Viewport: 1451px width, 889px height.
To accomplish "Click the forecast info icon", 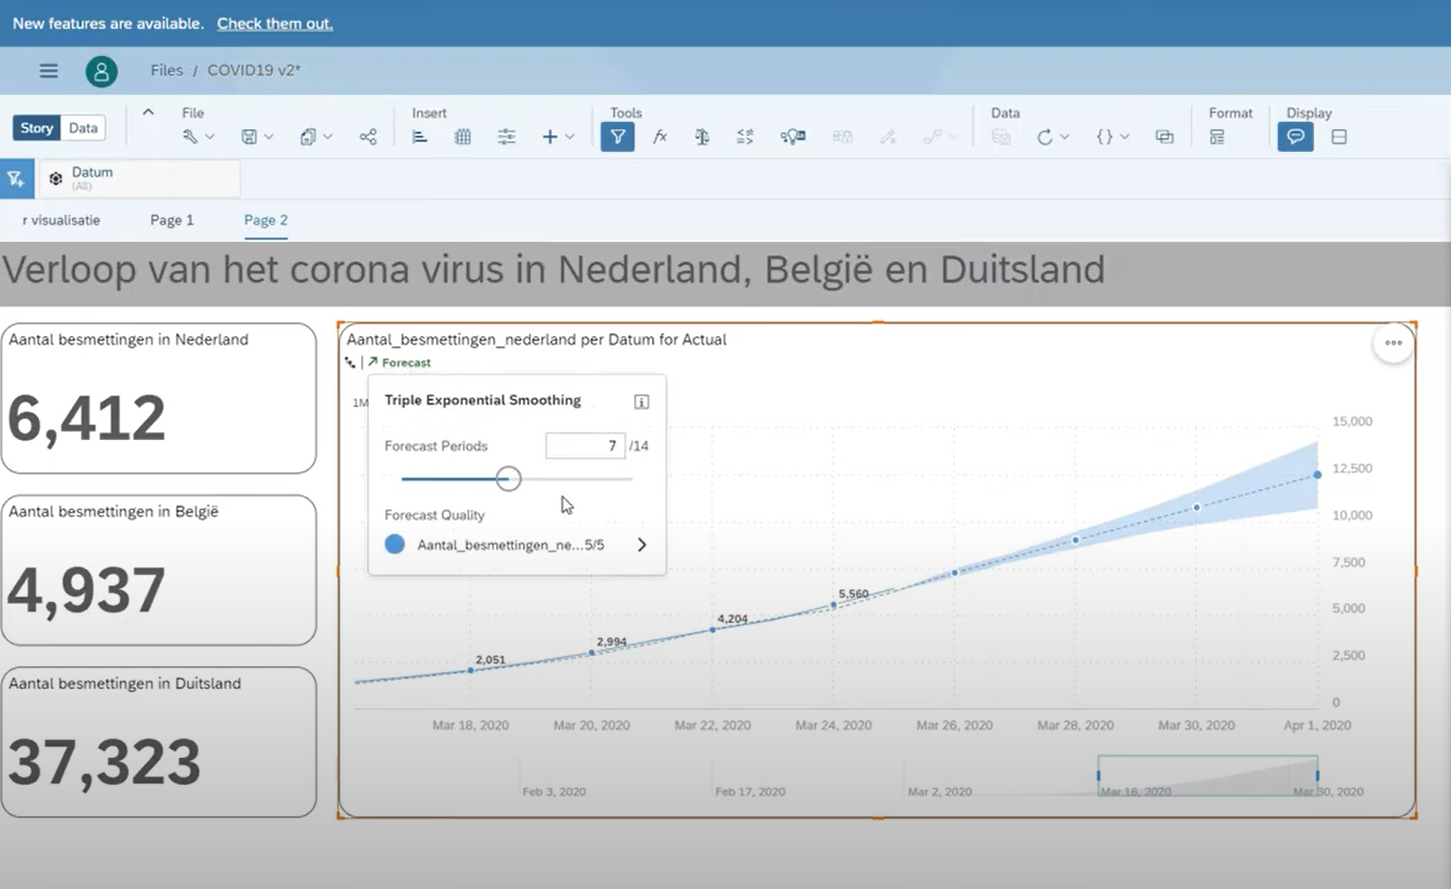I will point(642,402).
